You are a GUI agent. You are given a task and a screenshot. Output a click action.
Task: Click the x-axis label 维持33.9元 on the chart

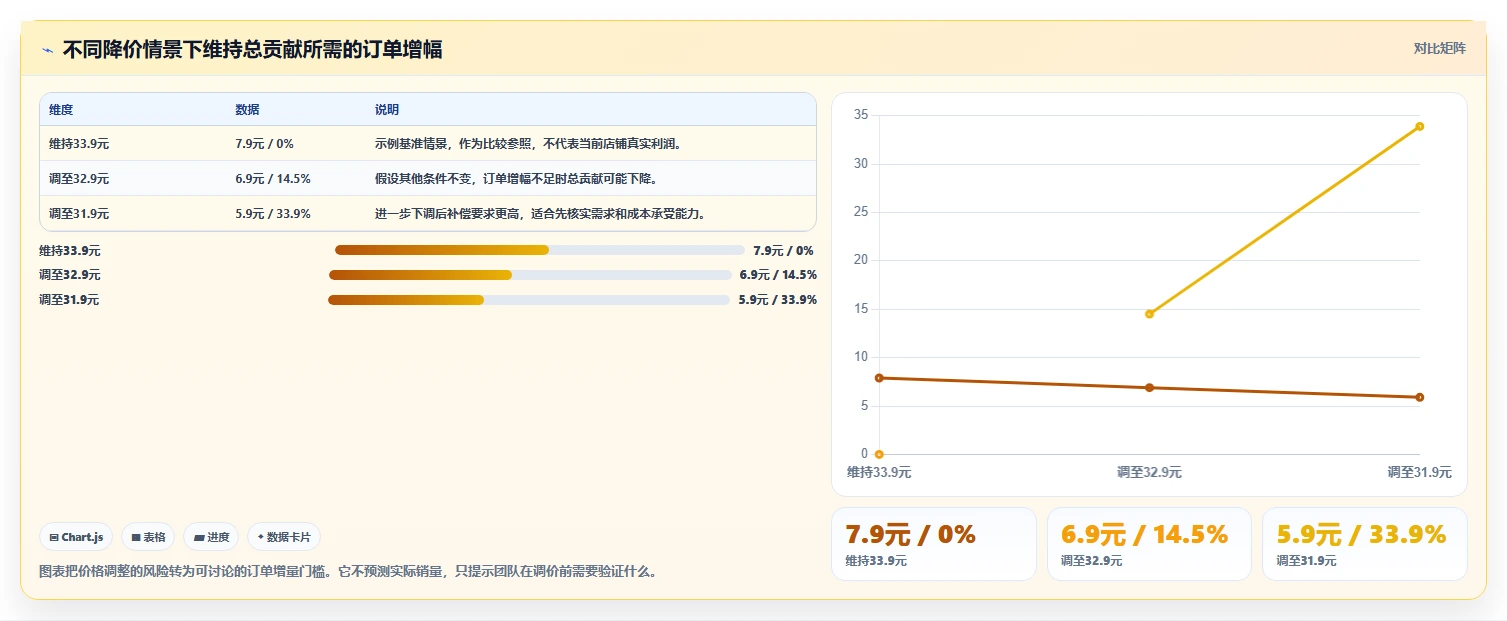pyautogui.click(x=879, y=473)
